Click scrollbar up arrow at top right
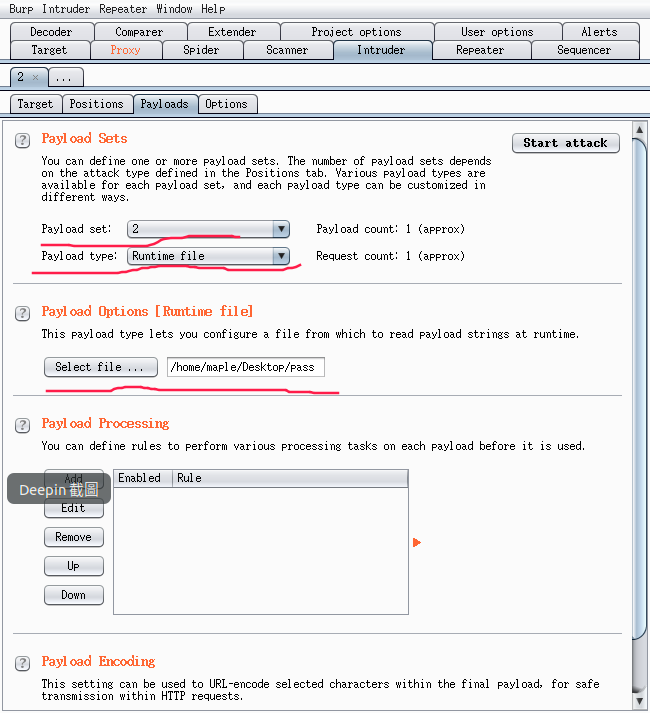 (x=640, y=130)
